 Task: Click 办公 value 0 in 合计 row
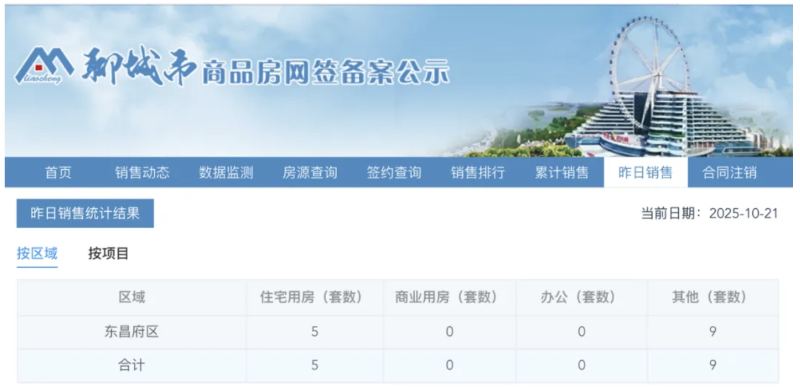[582, 365]
